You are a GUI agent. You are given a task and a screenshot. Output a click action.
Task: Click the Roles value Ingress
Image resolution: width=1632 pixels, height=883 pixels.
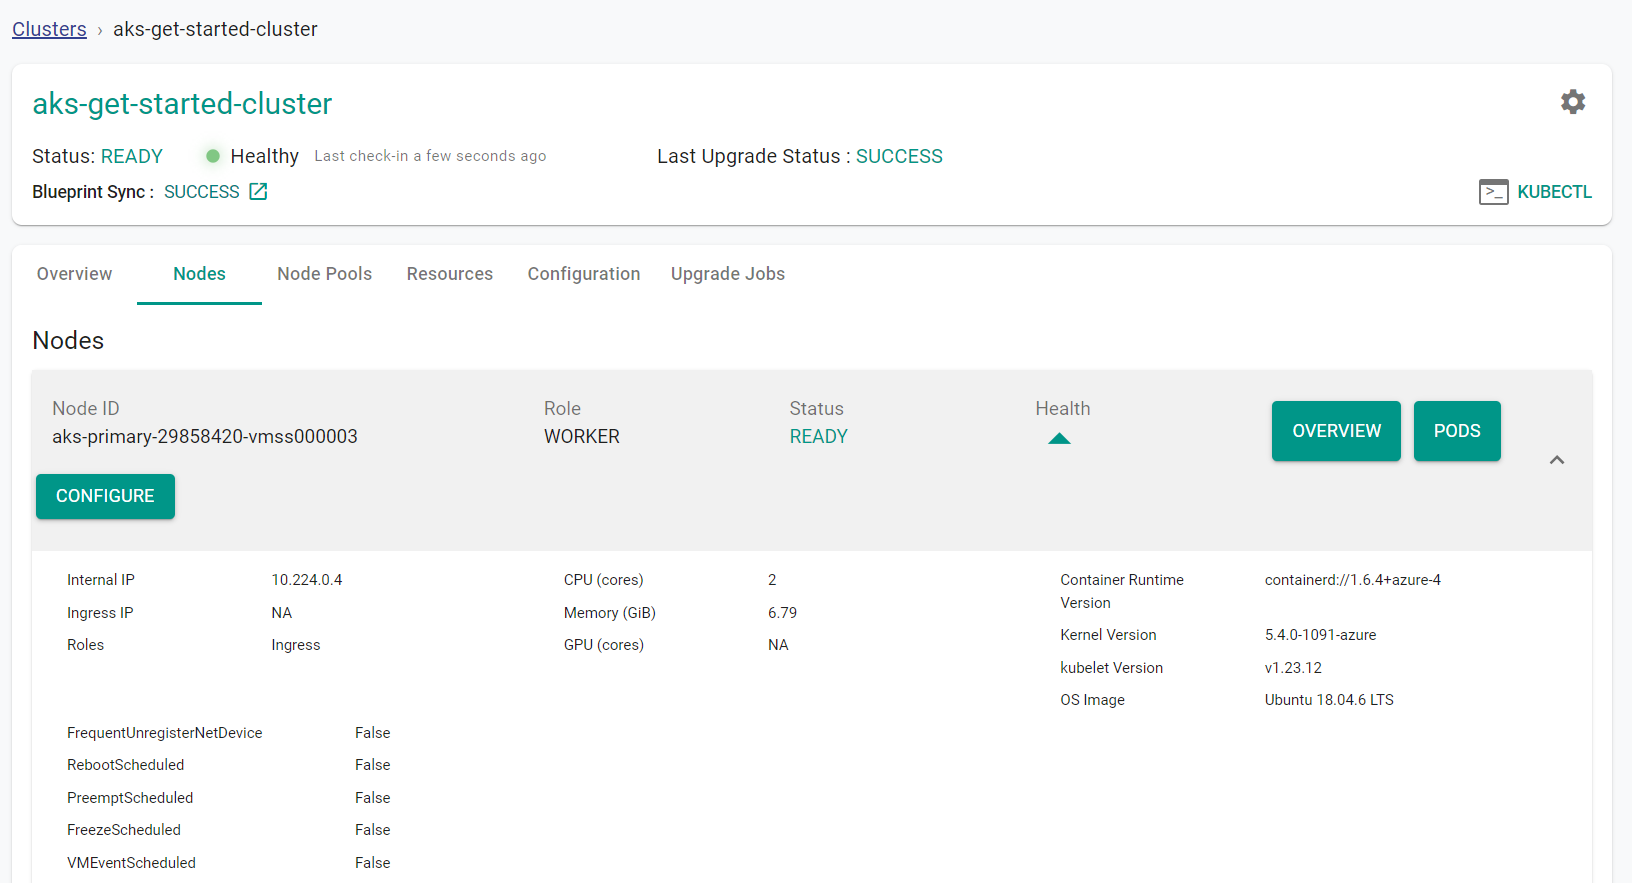(x=296, y=645)
